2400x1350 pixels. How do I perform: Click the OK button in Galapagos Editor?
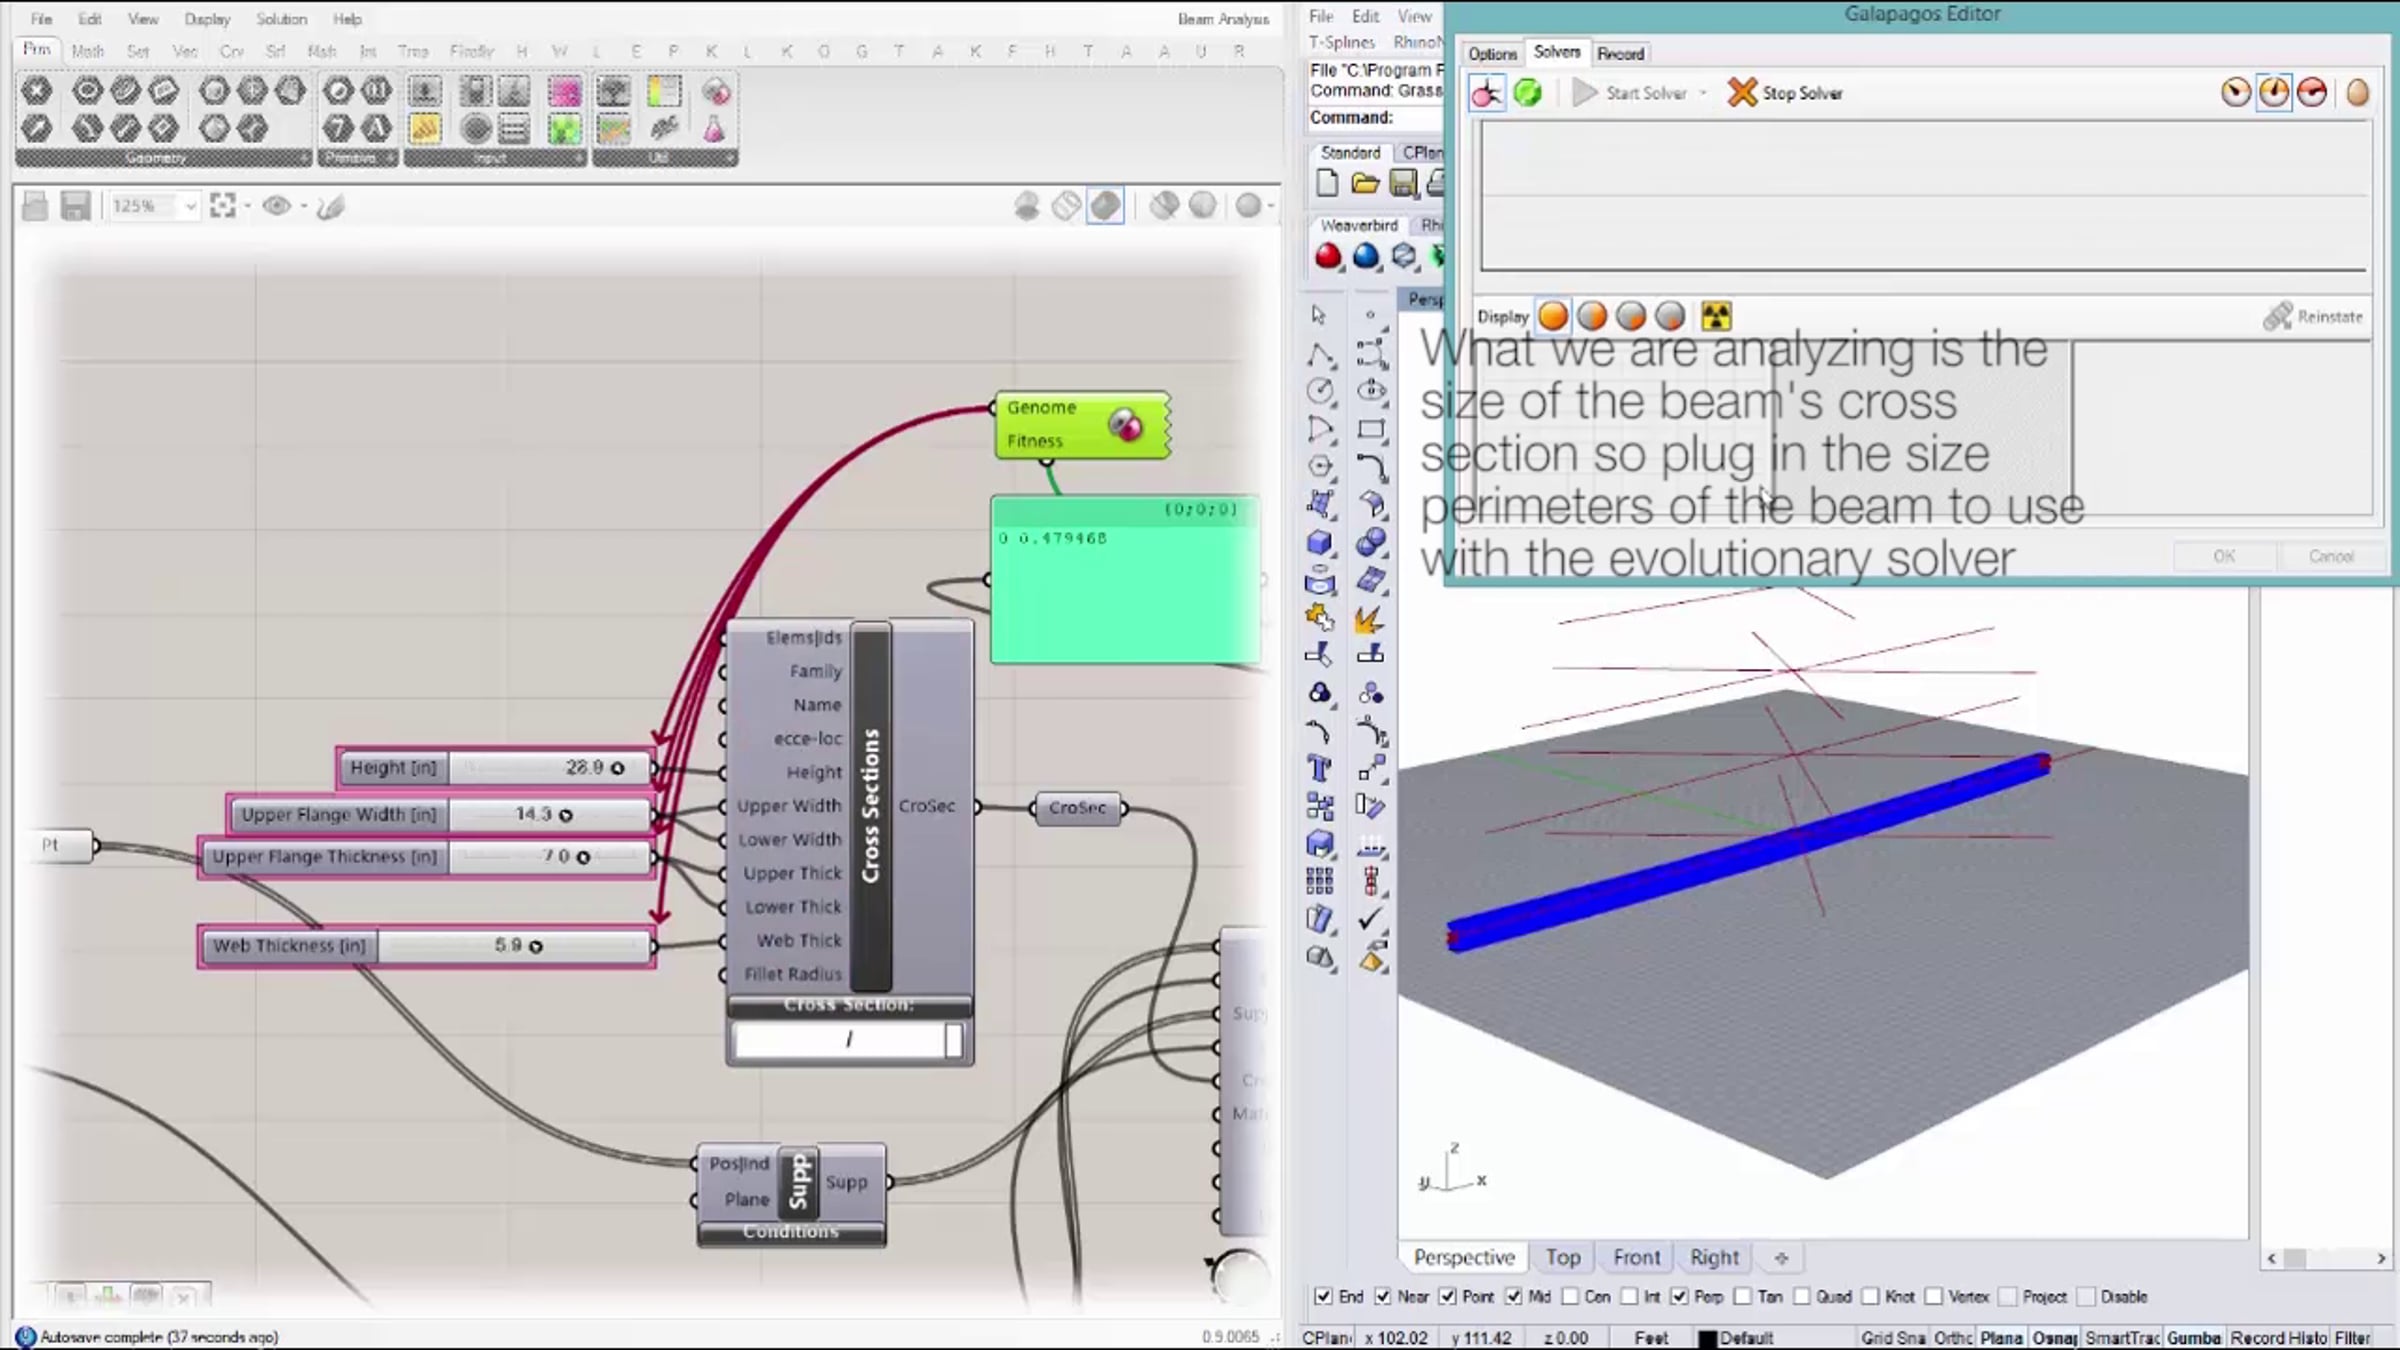pyautogui.click(x=2224, y=556)
